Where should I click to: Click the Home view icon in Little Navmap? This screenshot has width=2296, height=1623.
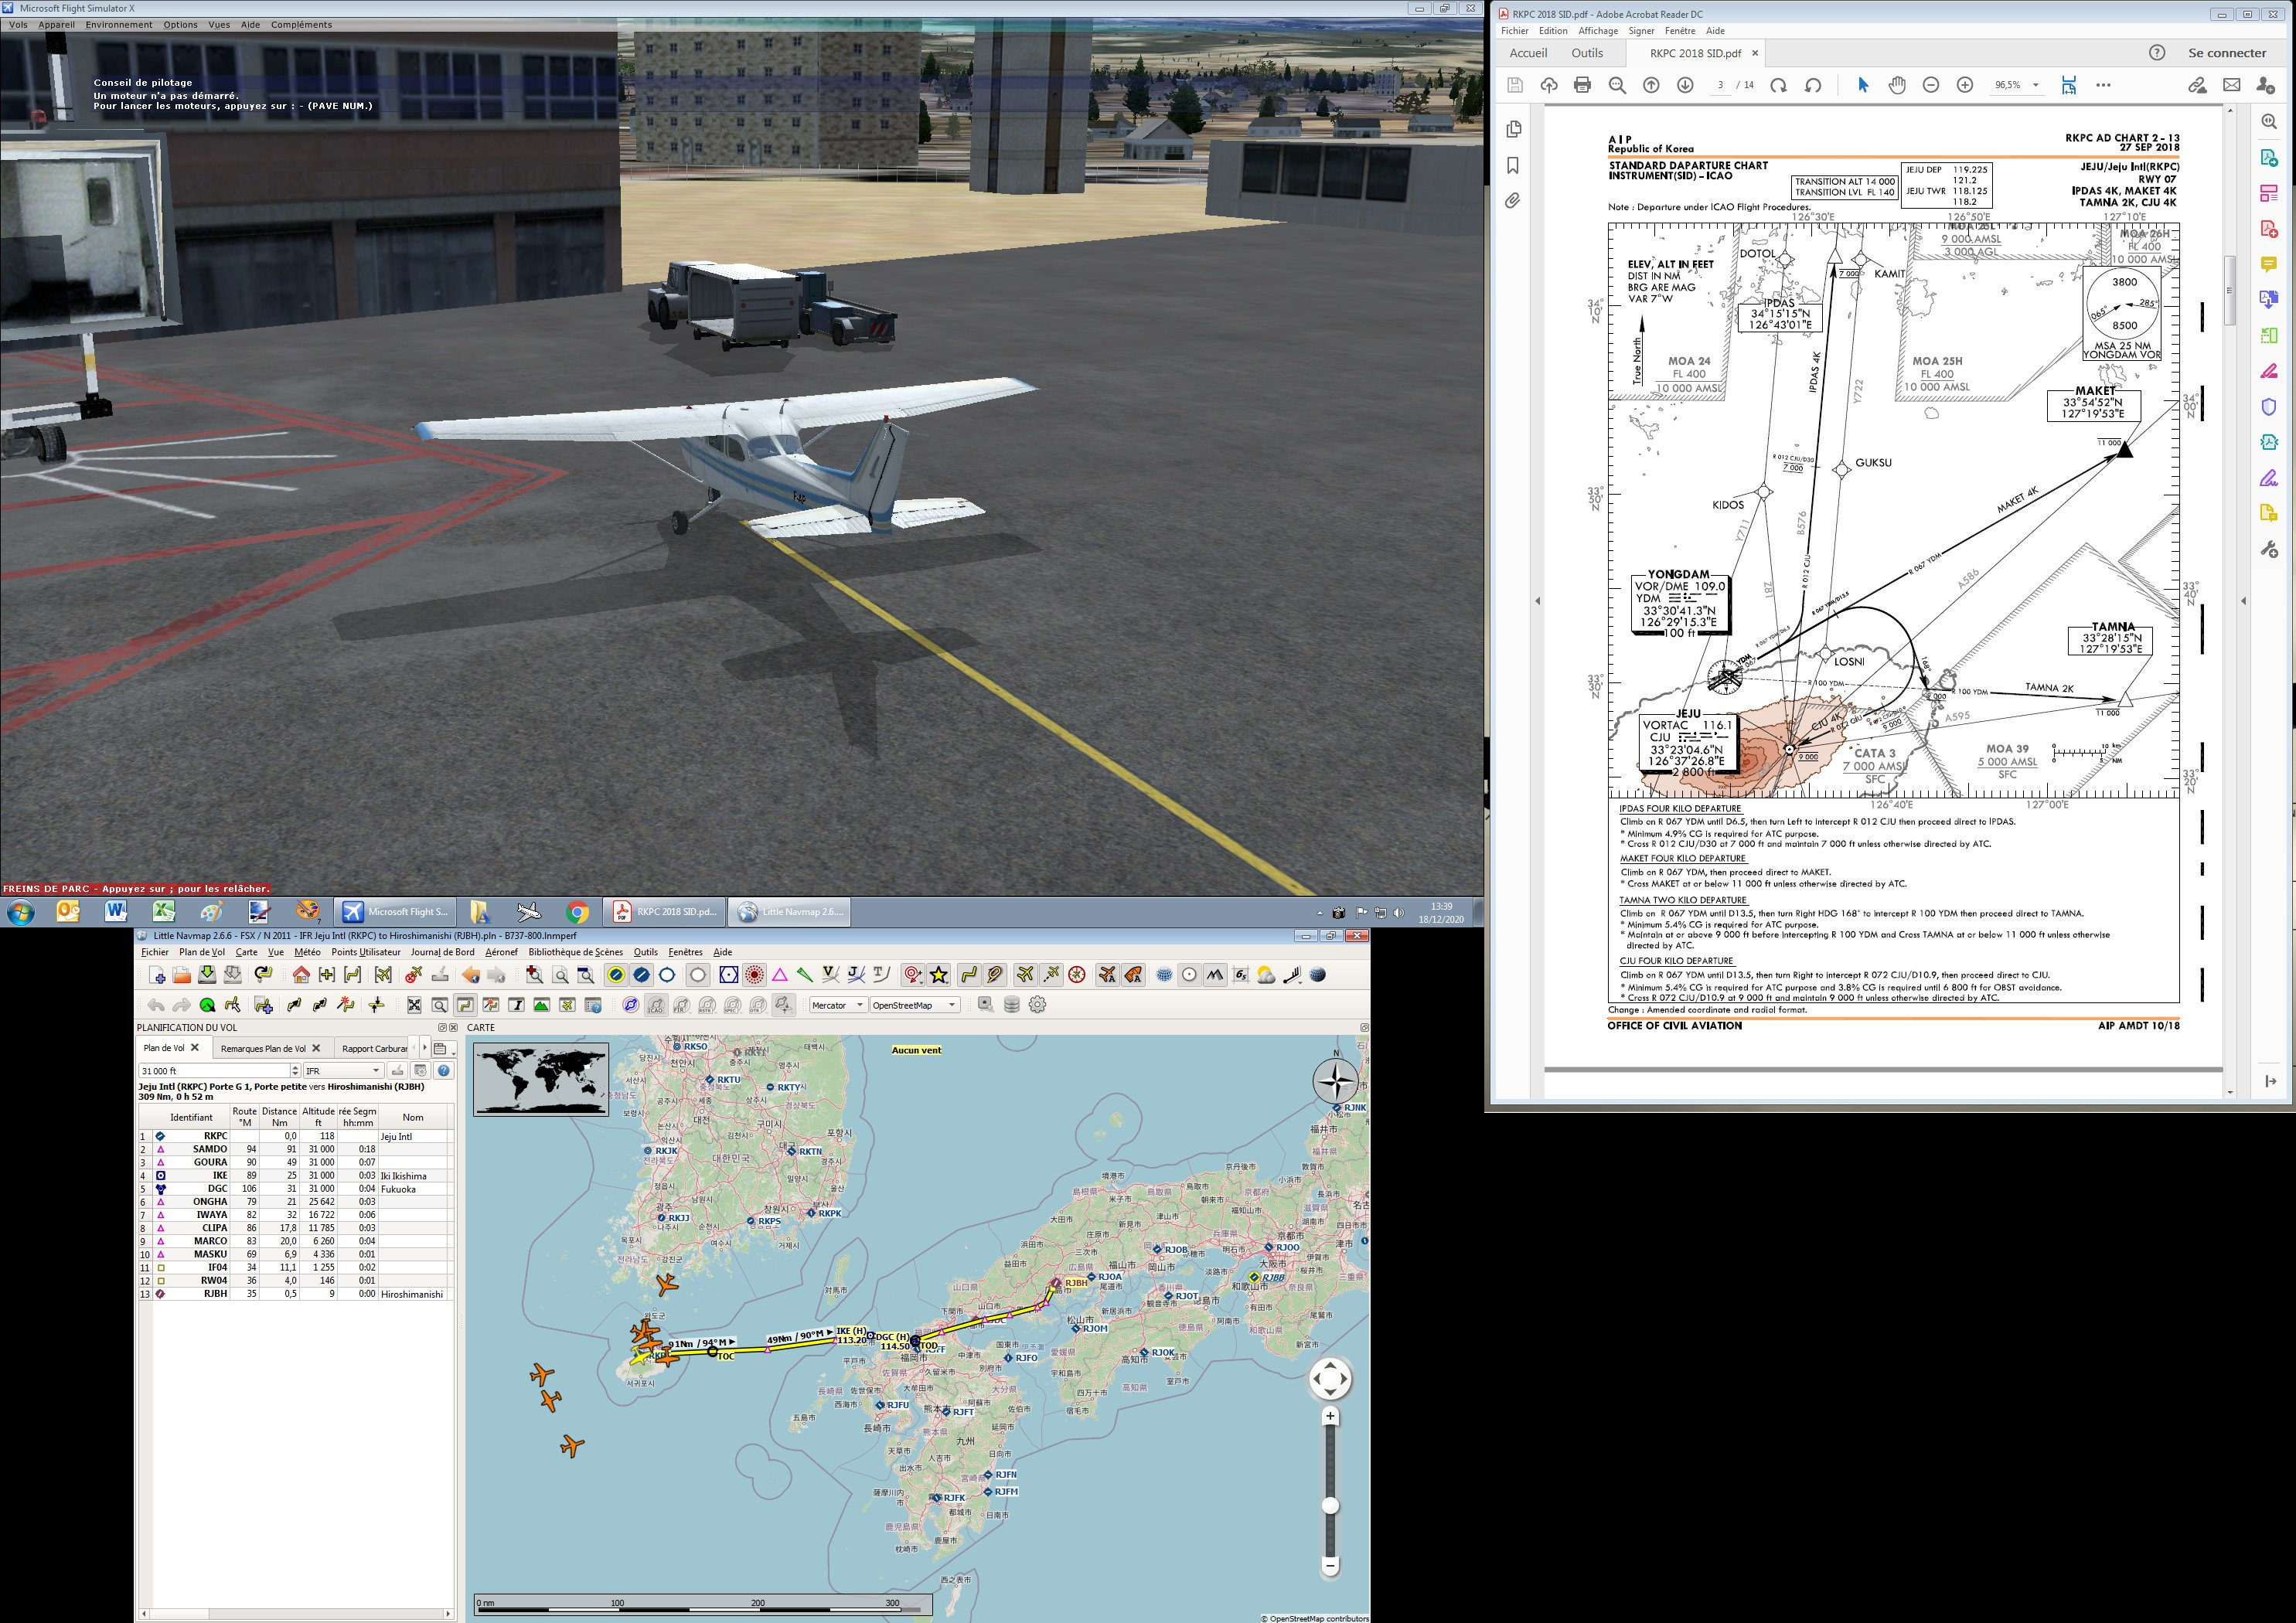(301, 975)
